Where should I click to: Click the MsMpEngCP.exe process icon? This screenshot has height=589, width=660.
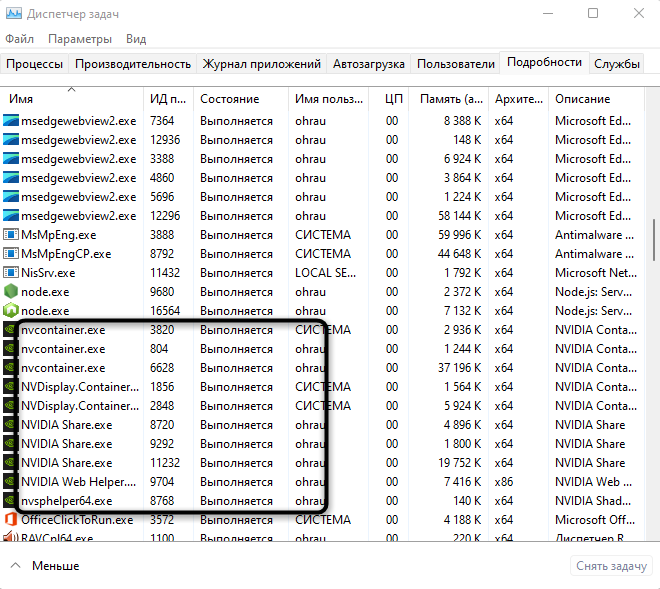click(11, 253)
